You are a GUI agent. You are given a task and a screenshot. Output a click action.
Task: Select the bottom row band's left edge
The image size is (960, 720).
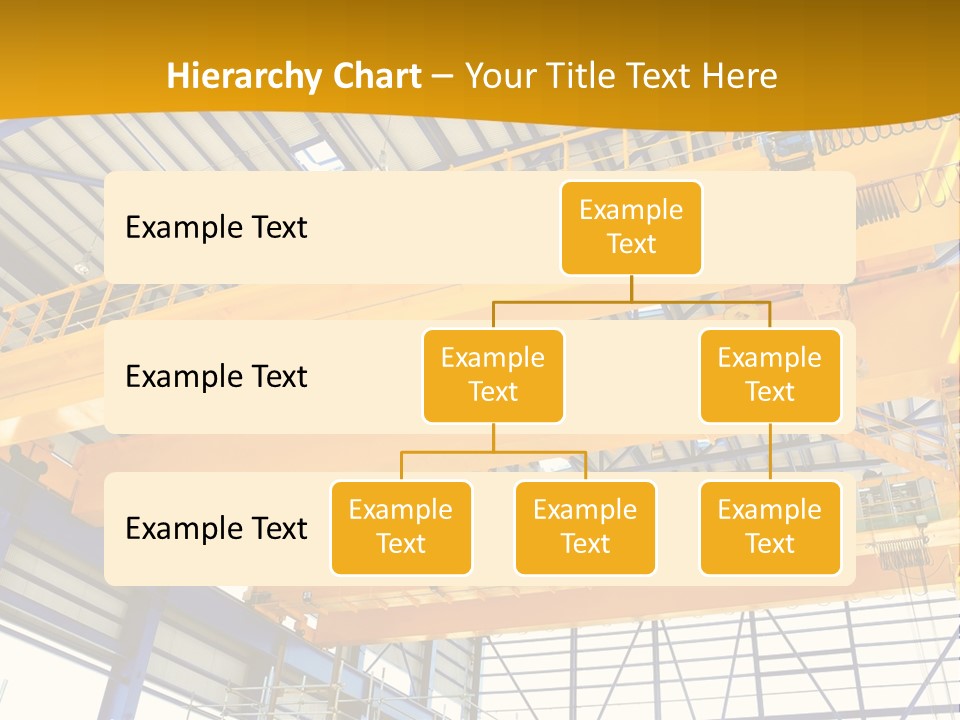pyautogui.click(x=113, y=528)
